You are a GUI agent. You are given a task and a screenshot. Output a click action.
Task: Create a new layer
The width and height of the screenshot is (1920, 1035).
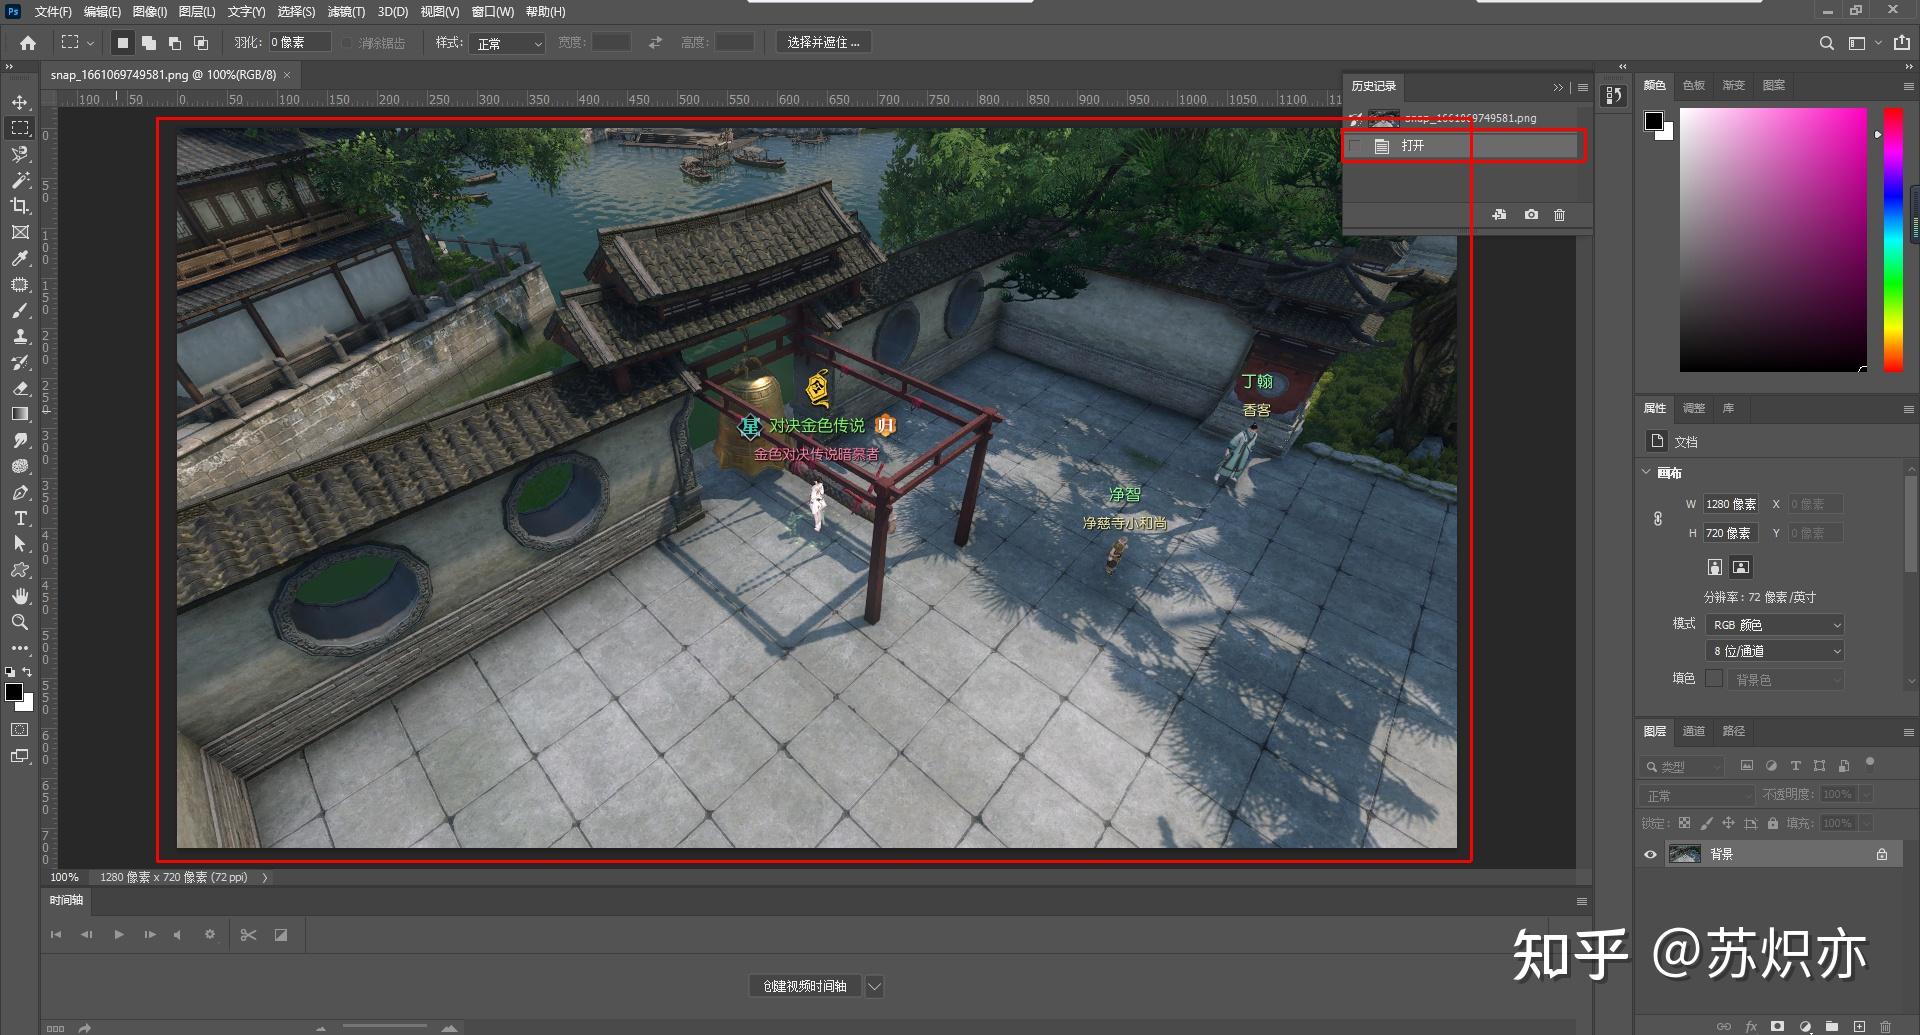[1859, 1026]
